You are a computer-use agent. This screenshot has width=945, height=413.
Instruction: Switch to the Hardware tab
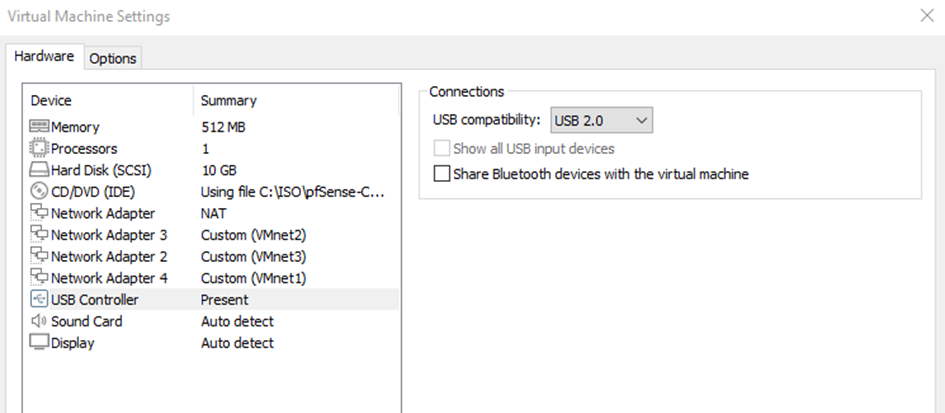pos(44,56)
